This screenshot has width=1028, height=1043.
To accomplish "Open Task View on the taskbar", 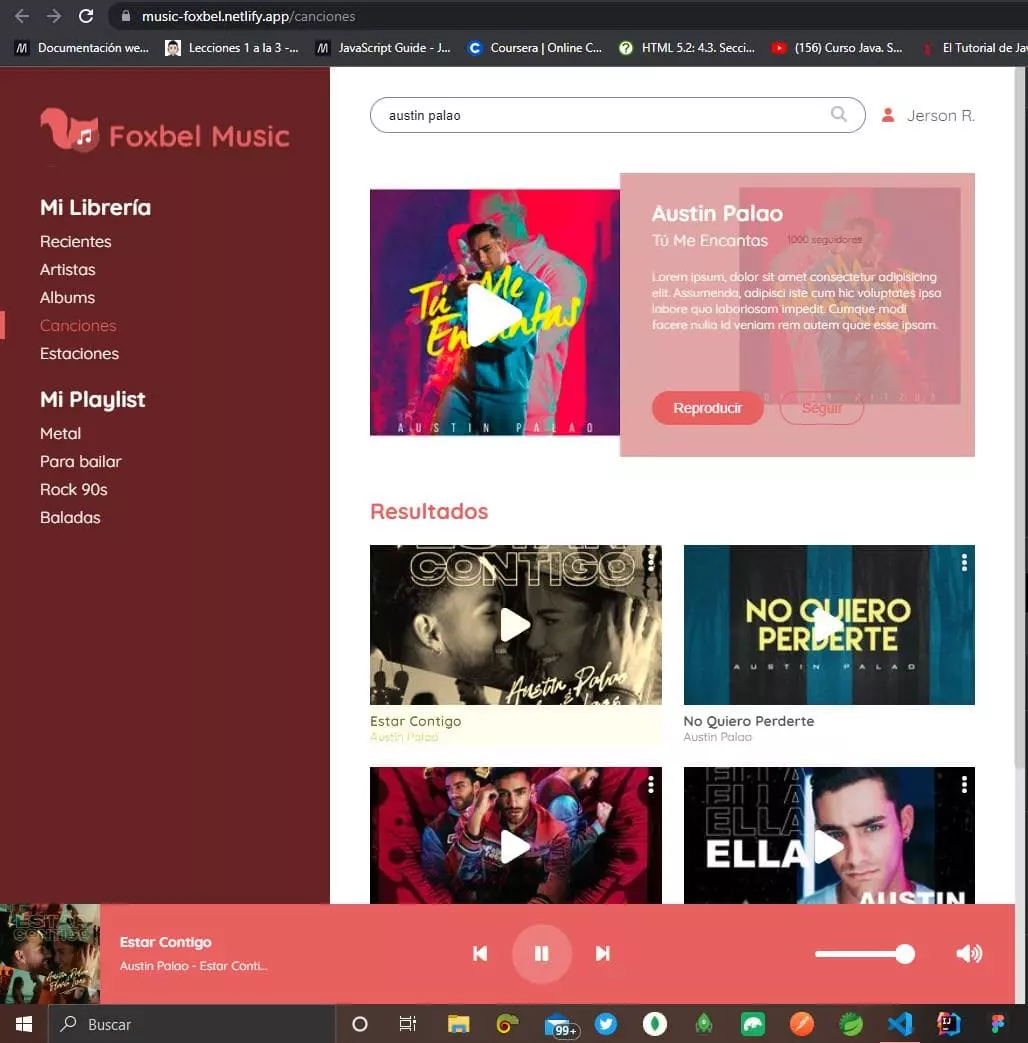I will pyautogui.click(x=407, y=1024).
